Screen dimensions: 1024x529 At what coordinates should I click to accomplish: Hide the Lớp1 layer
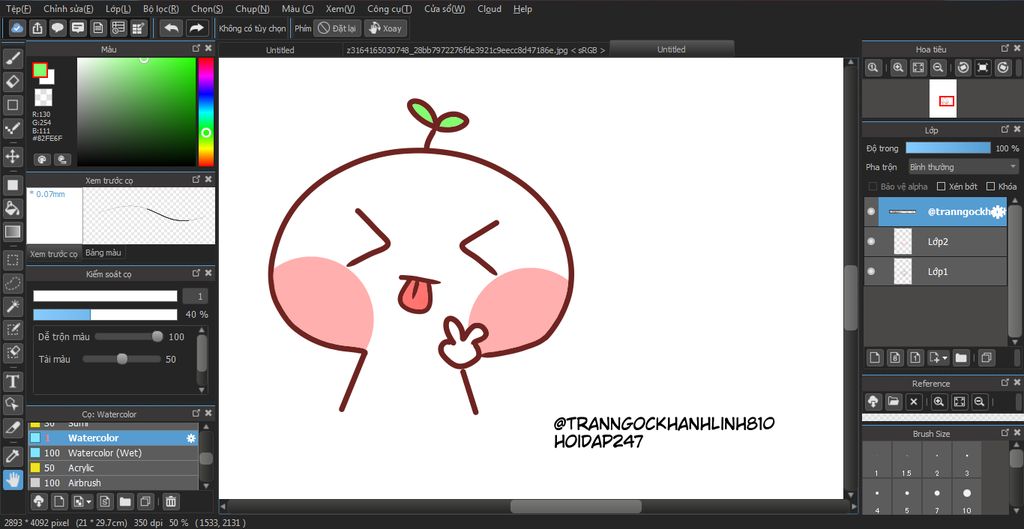click(871, 271)
